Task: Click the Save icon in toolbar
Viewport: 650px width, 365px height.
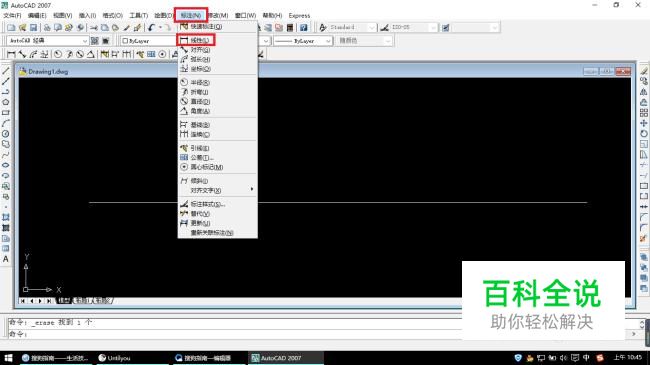Action: 33,28
